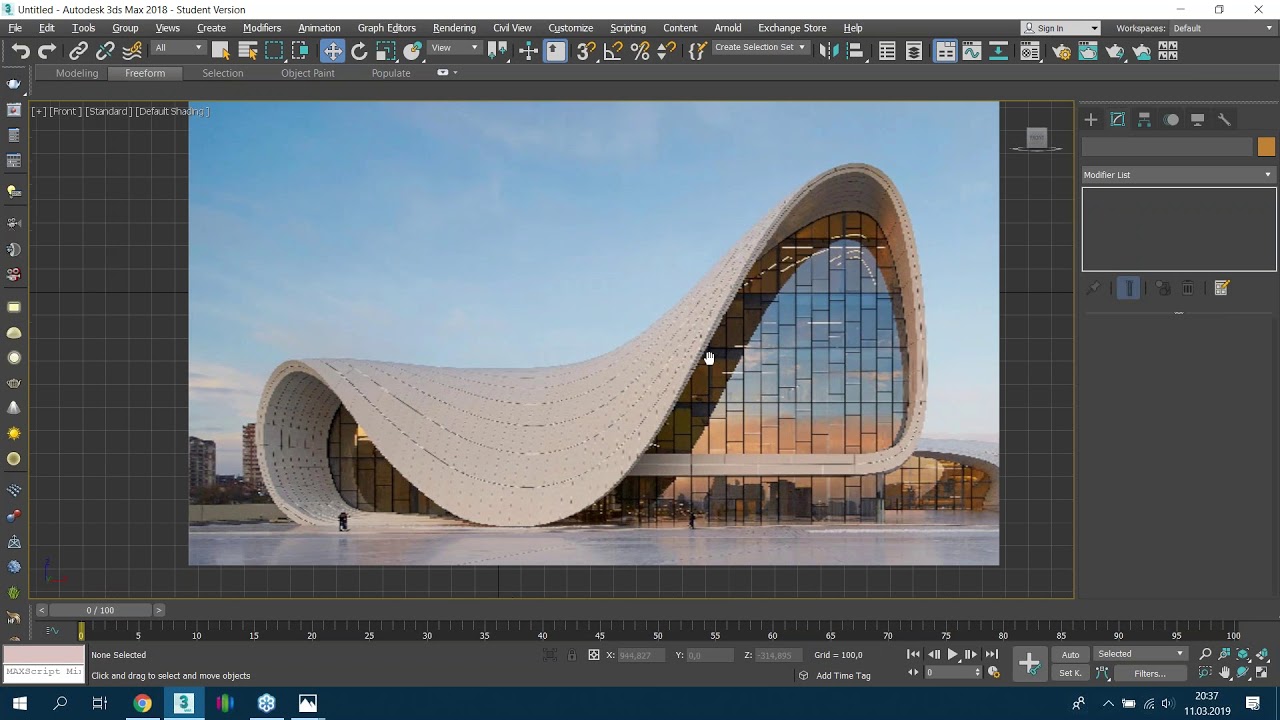Viewport: 1280px width, 720px height.
Task: Open the Modifiers menu
Action: (x=262, y=28)
